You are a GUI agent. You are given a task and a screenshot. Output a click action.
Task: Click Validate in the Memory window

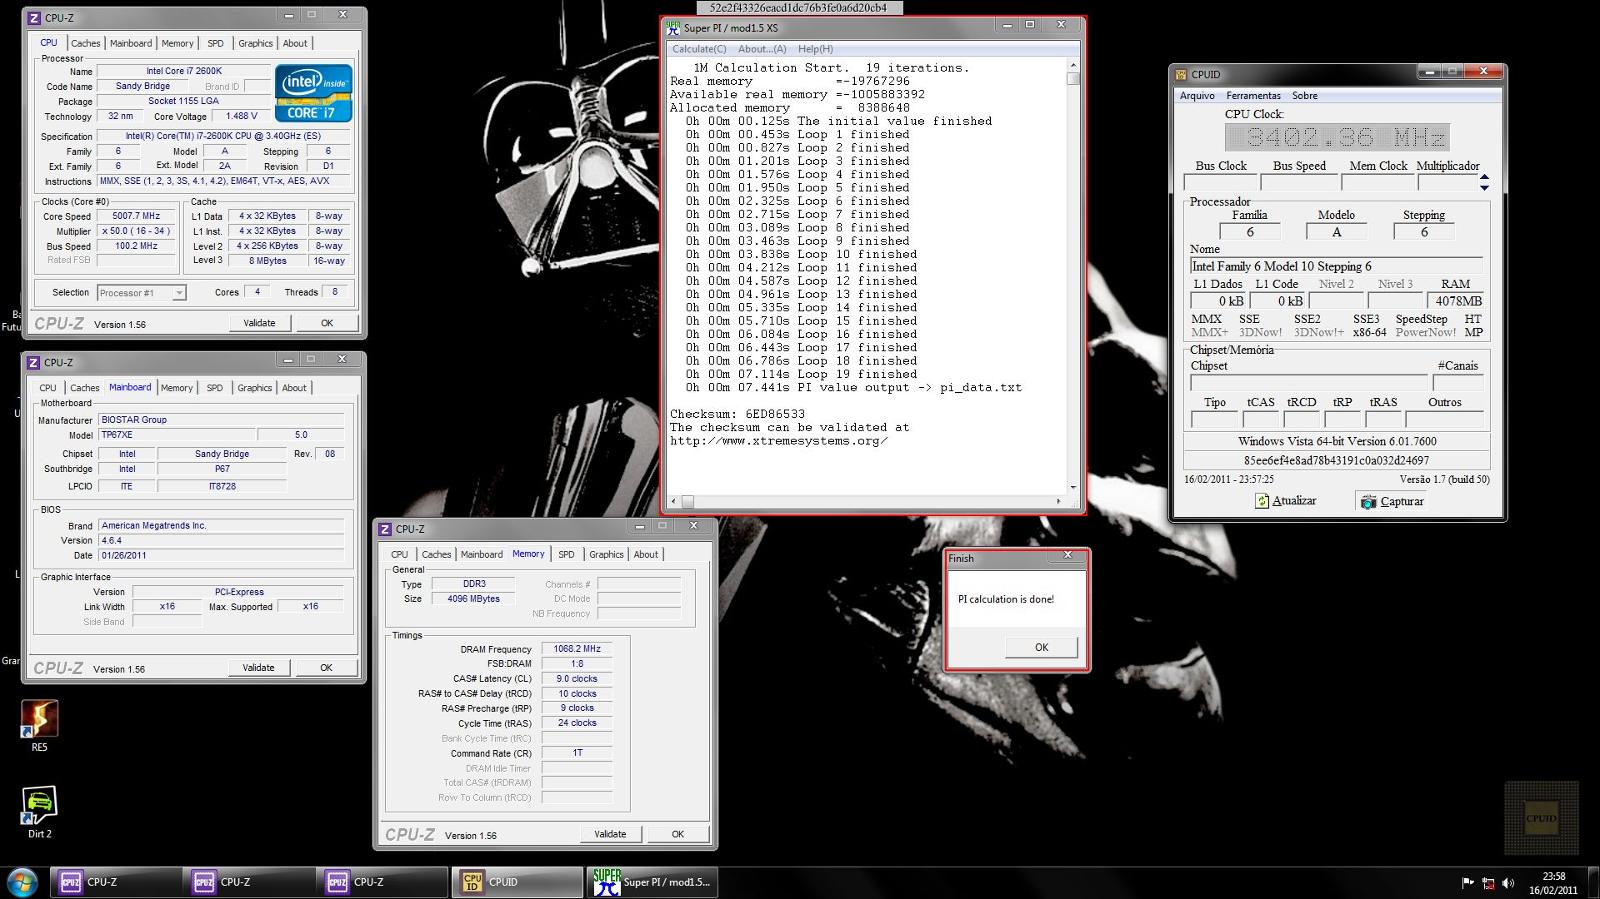[610, 834]
